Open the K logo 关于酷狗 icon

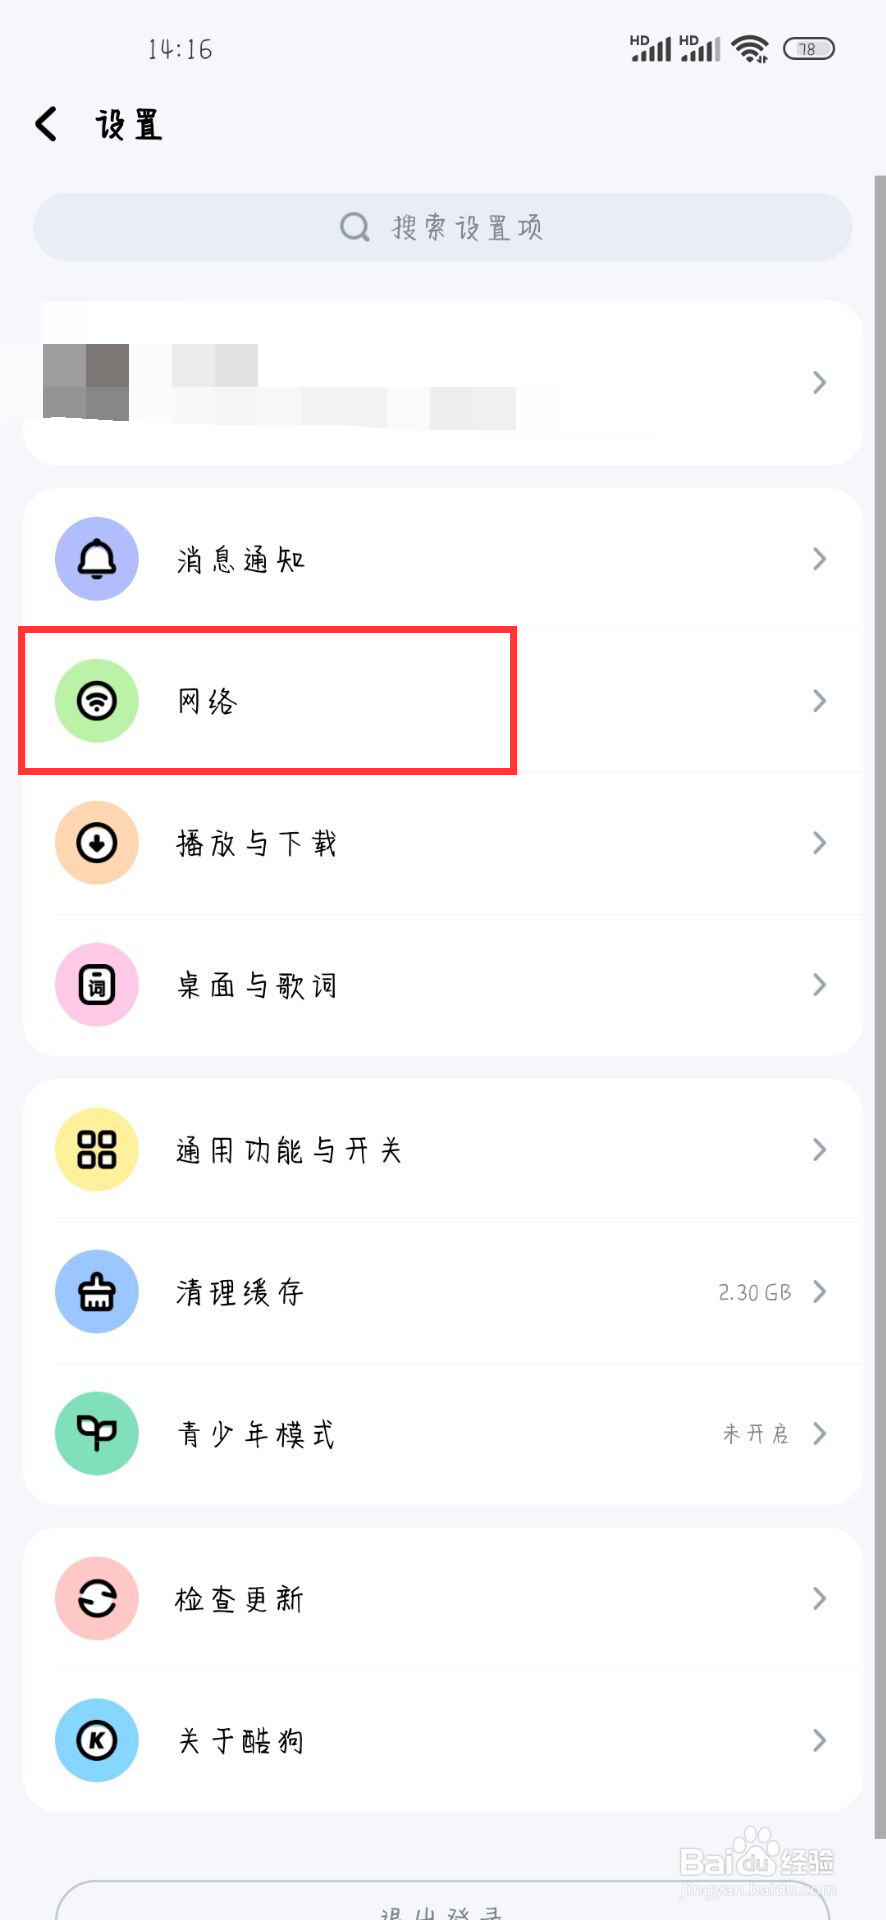coord(96,1741)
